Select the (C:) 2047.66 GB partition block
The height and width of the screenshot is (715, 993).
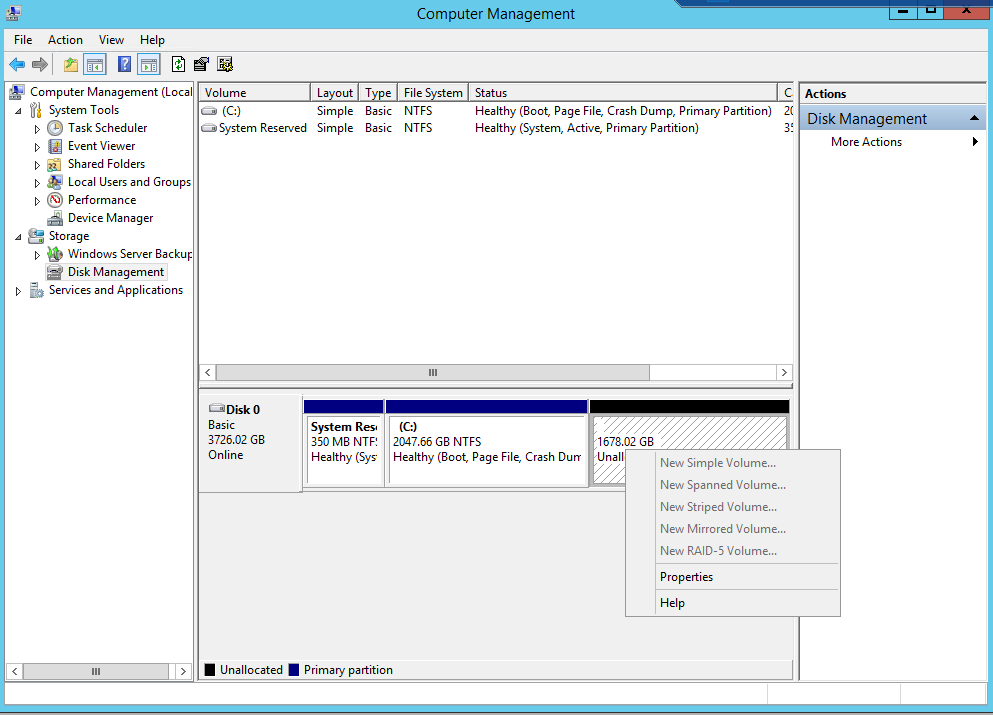[x=486, y=443]
